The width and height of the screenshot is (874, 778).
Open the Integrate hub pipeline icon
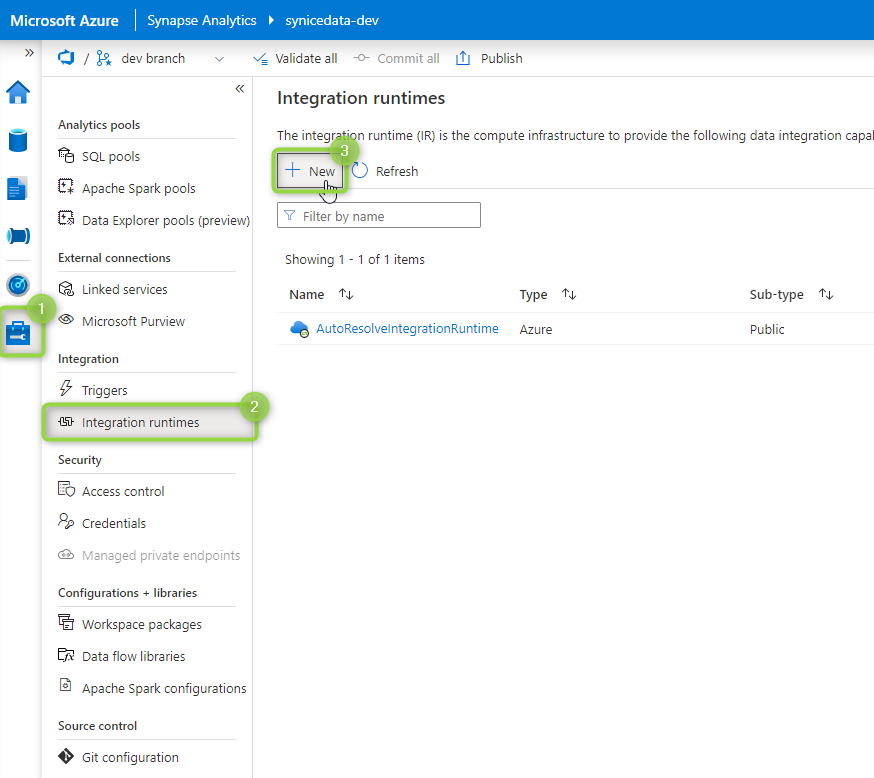[x=18, y=236]
